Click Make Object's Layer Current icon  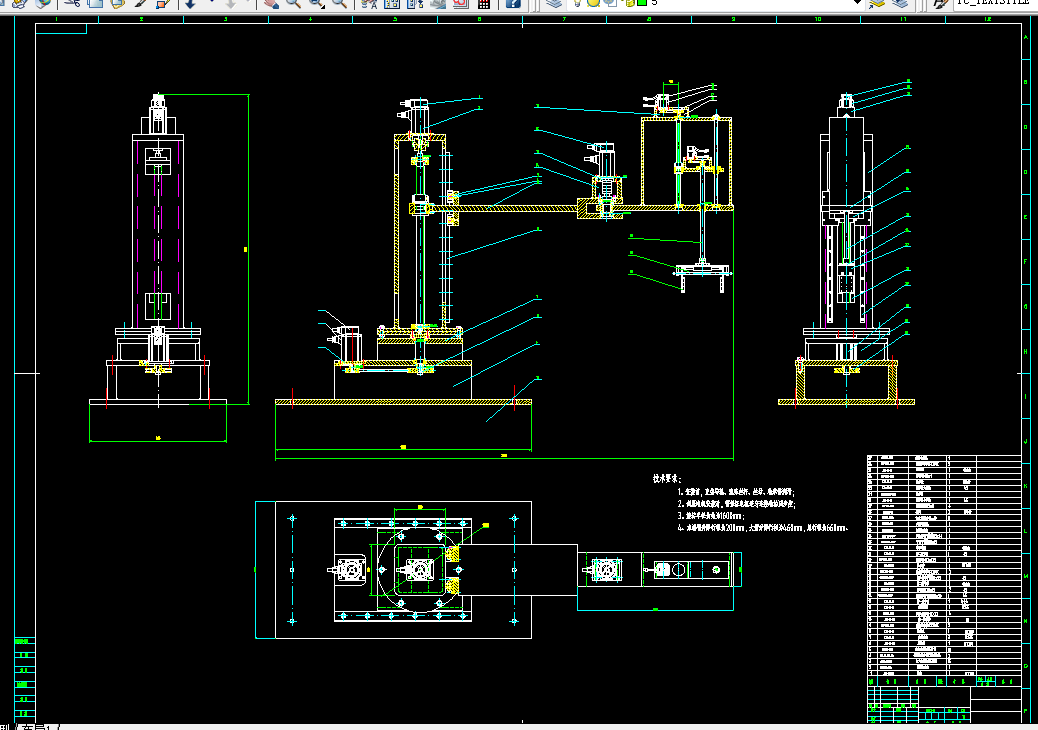point(877,3)
